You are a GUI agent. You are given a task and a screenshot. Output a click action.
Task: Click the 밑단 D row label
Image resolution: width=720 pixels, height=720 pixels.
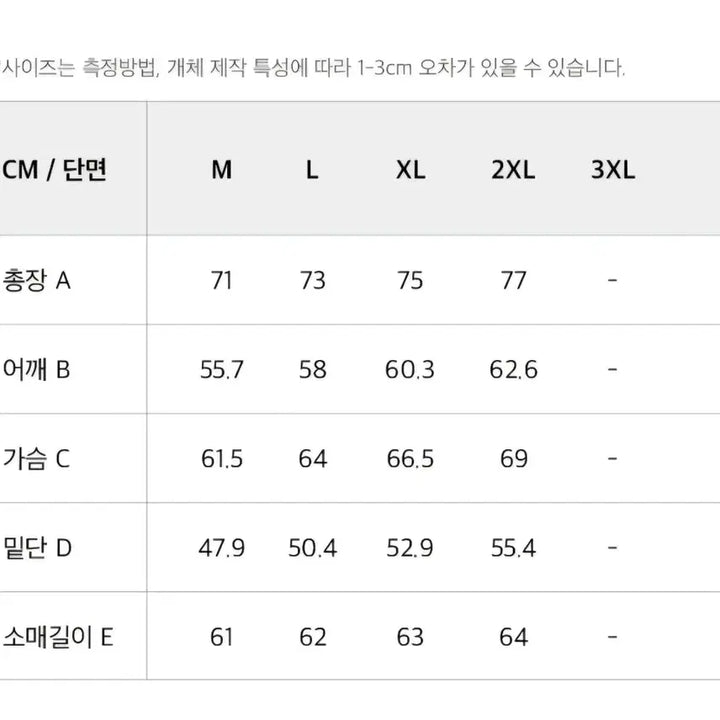point(37,548)
